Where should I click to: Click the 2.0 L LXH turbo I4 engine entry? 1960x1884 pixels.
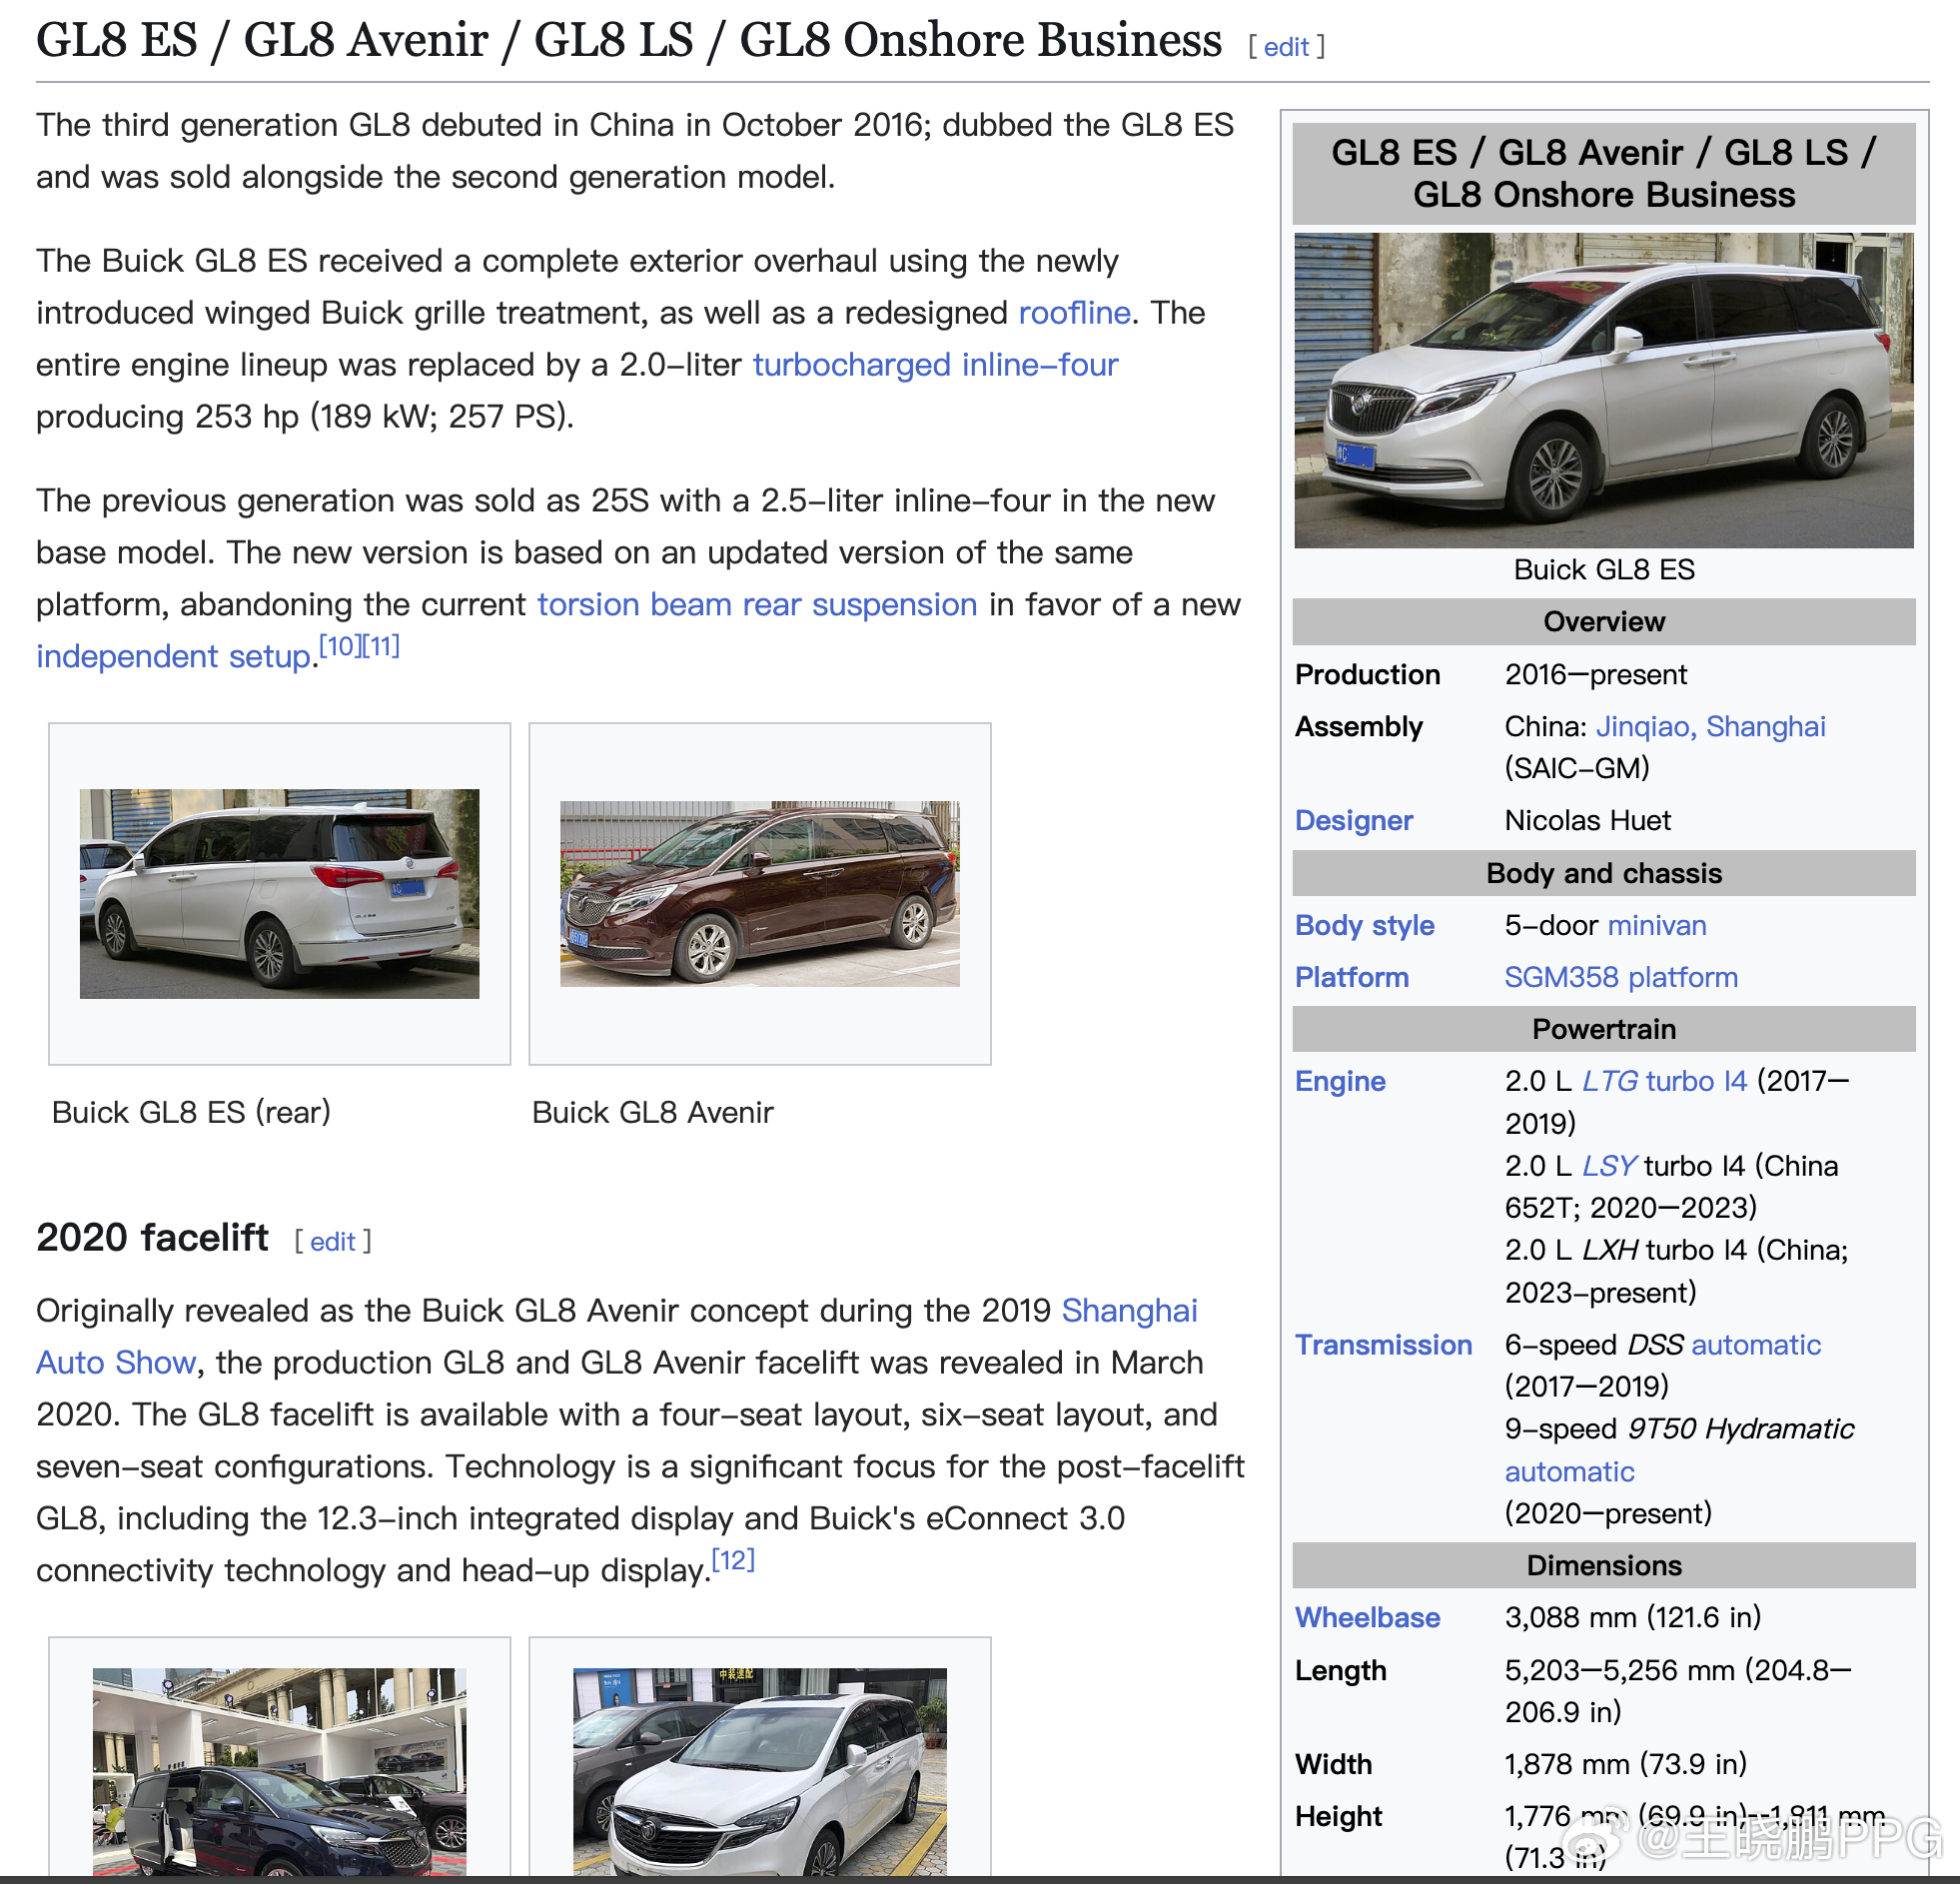(1676, 1272)
